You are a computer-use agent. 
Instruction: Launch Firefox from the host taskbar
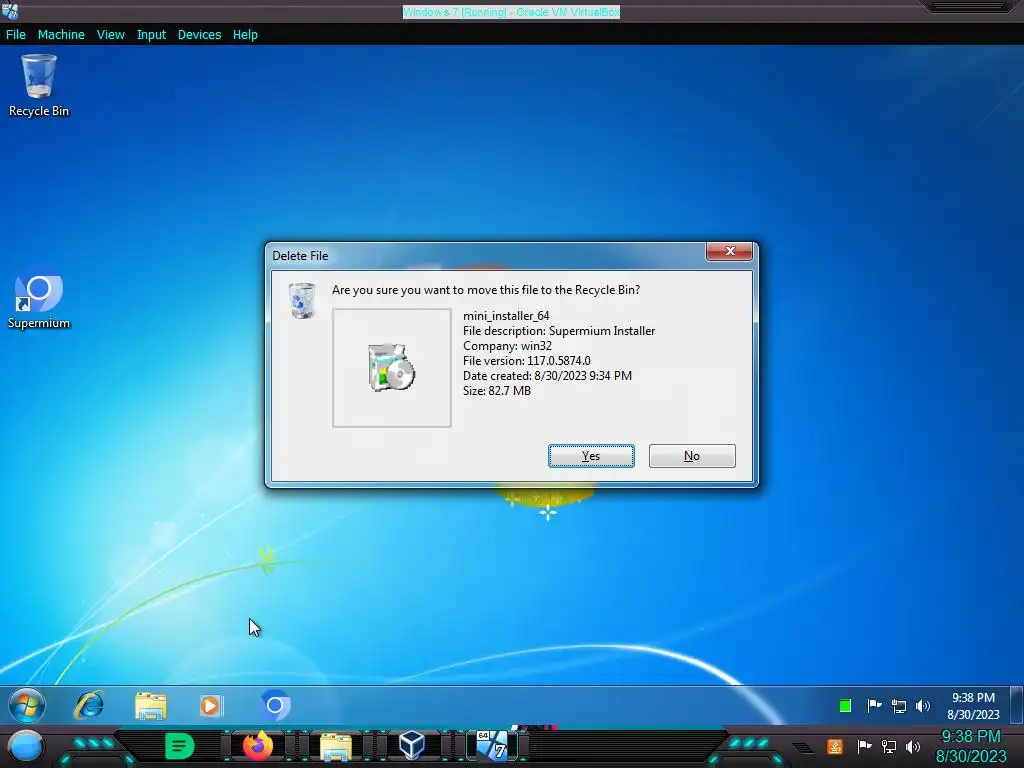[258, 746]
